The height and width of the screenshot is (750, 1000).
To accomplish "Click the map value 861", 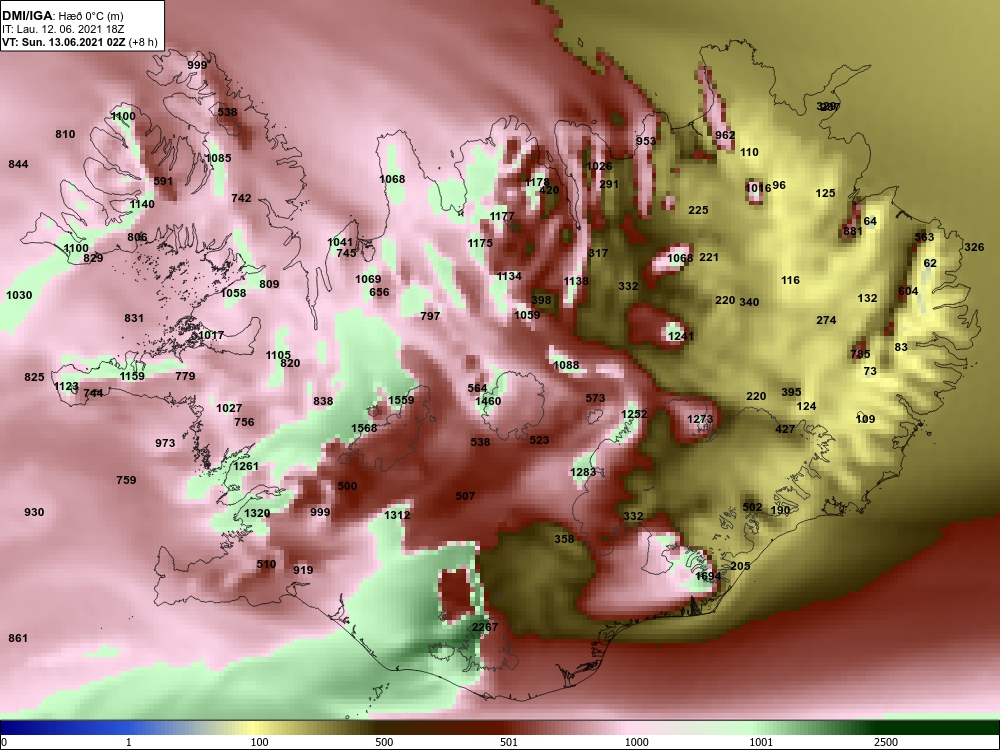I will 18,638.
